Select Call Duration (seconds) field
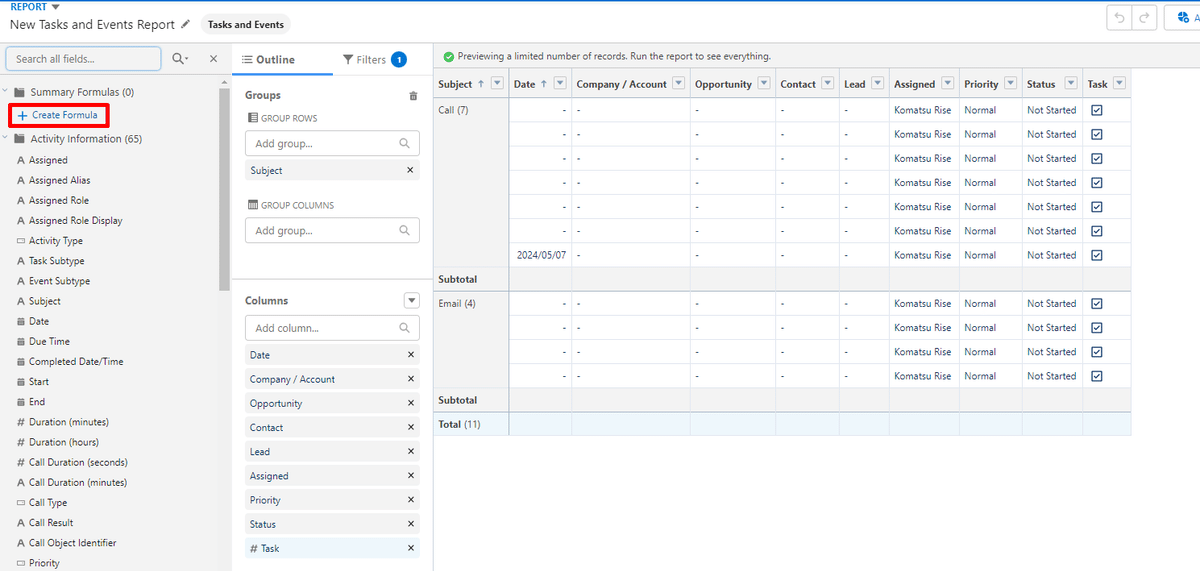1200x571 pixels. [78, 462]
